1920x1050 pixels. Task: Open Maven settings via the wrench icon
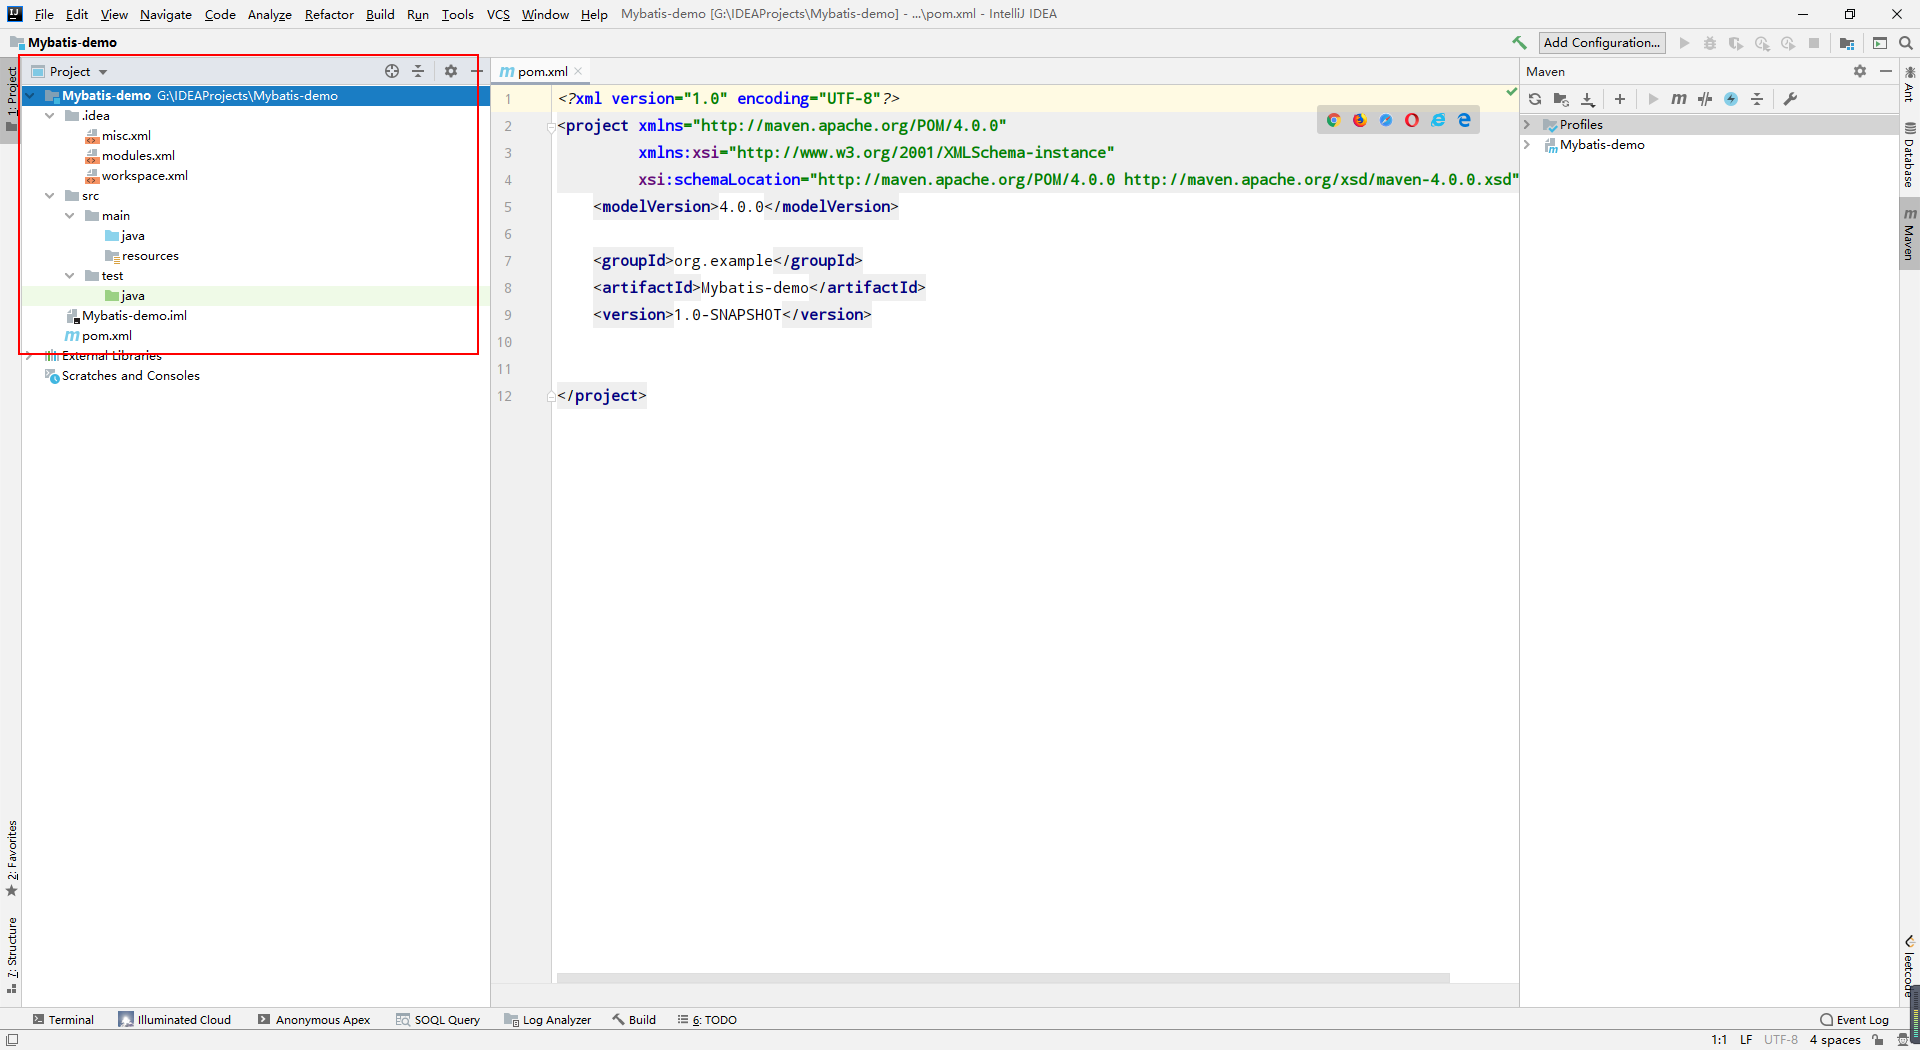tap(1790, 99)
